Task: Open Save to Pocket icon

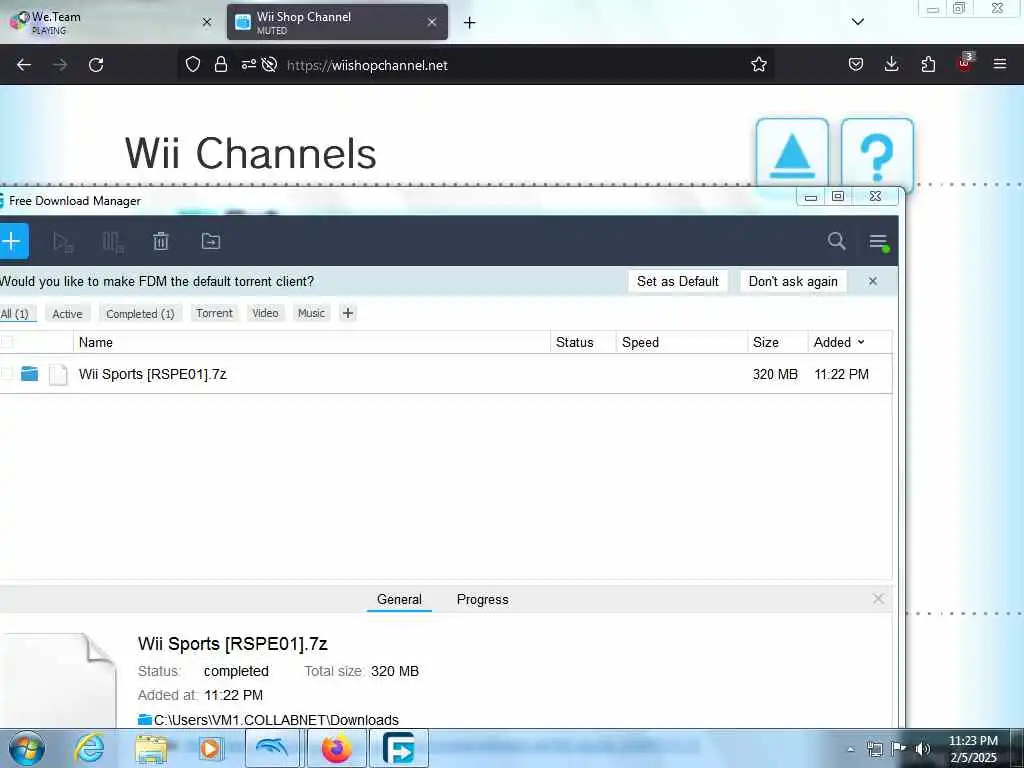Action: [x=856, y=64]
